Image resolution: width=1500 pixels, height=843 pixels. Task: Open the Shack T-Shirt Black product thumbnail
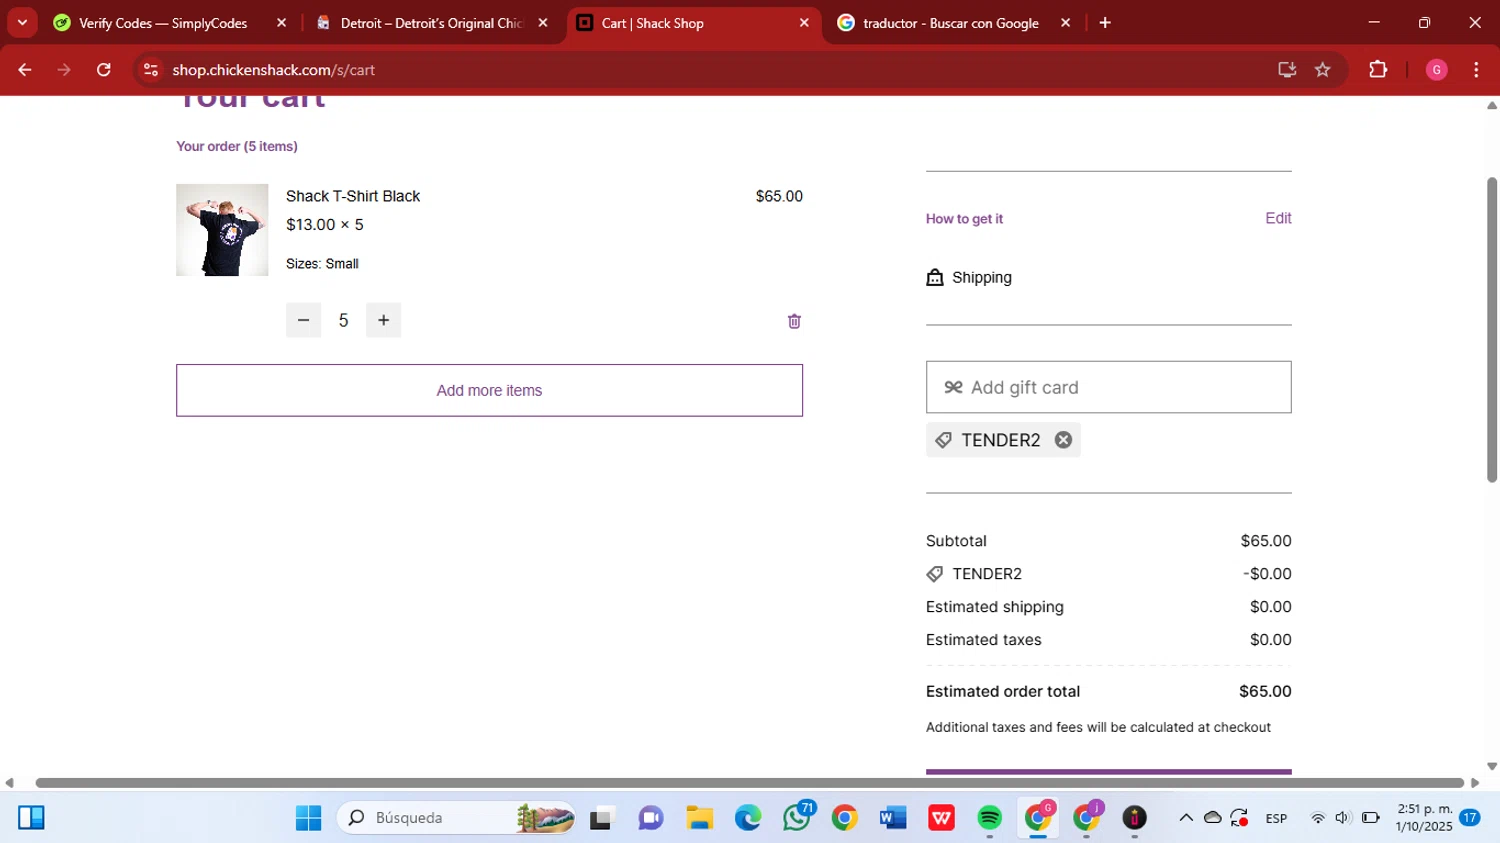222,230
